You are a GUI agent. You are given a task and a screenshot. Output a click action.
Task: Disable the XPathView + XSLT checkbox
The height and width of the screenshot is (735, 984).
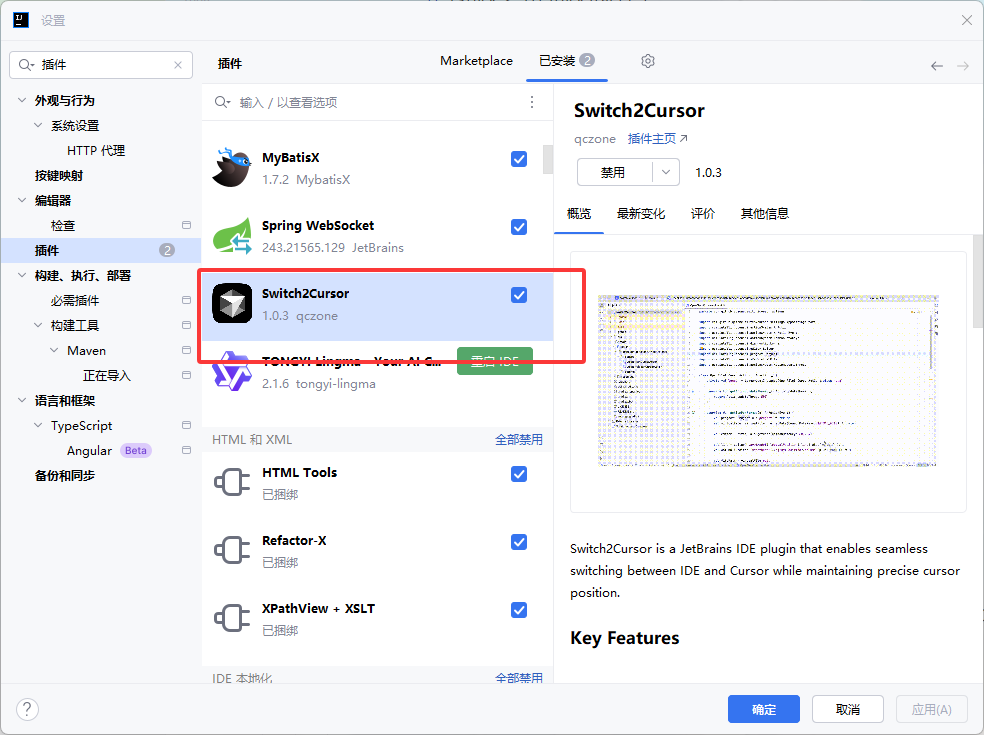click(x=519, y=609)
